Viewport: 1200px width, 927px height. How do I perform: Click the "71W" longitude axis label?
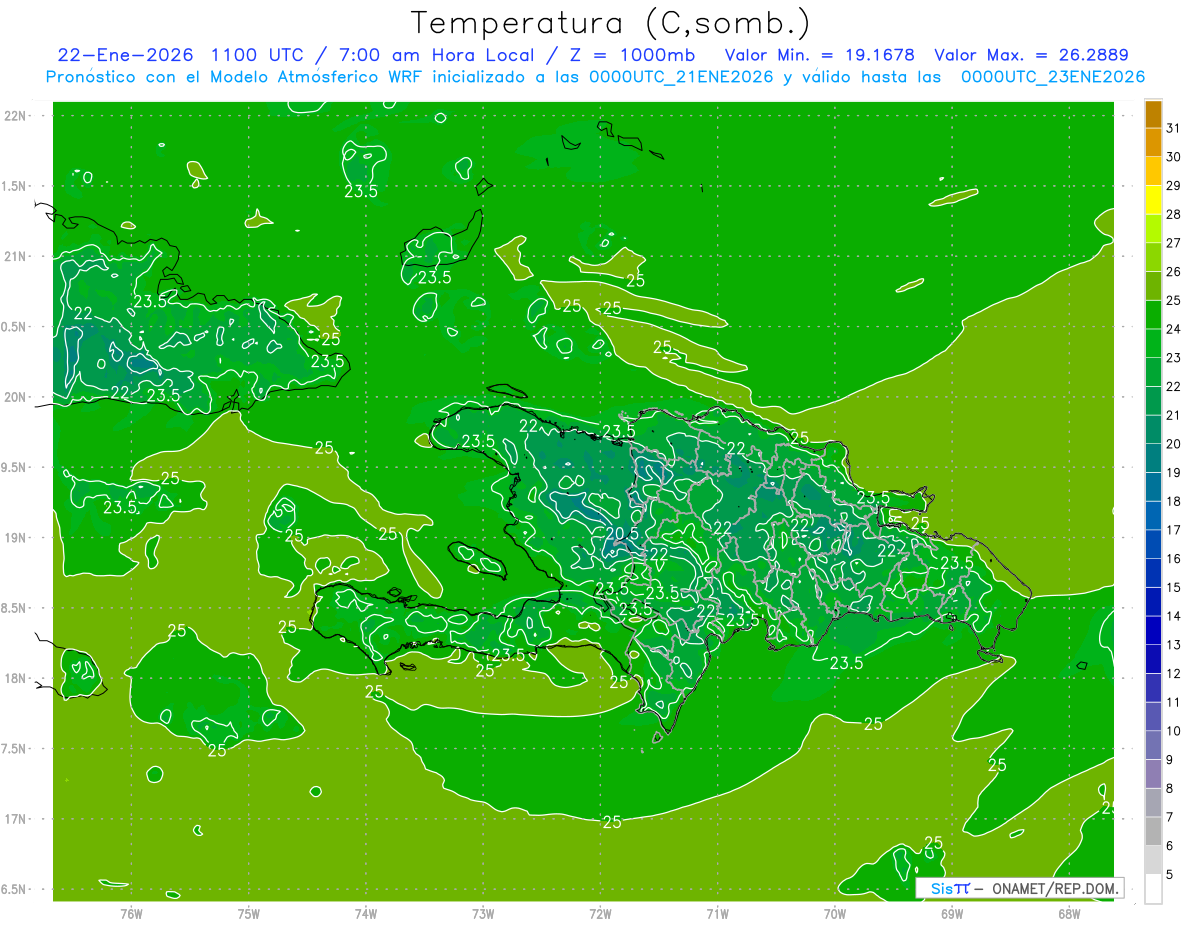[x=717, y=913]
